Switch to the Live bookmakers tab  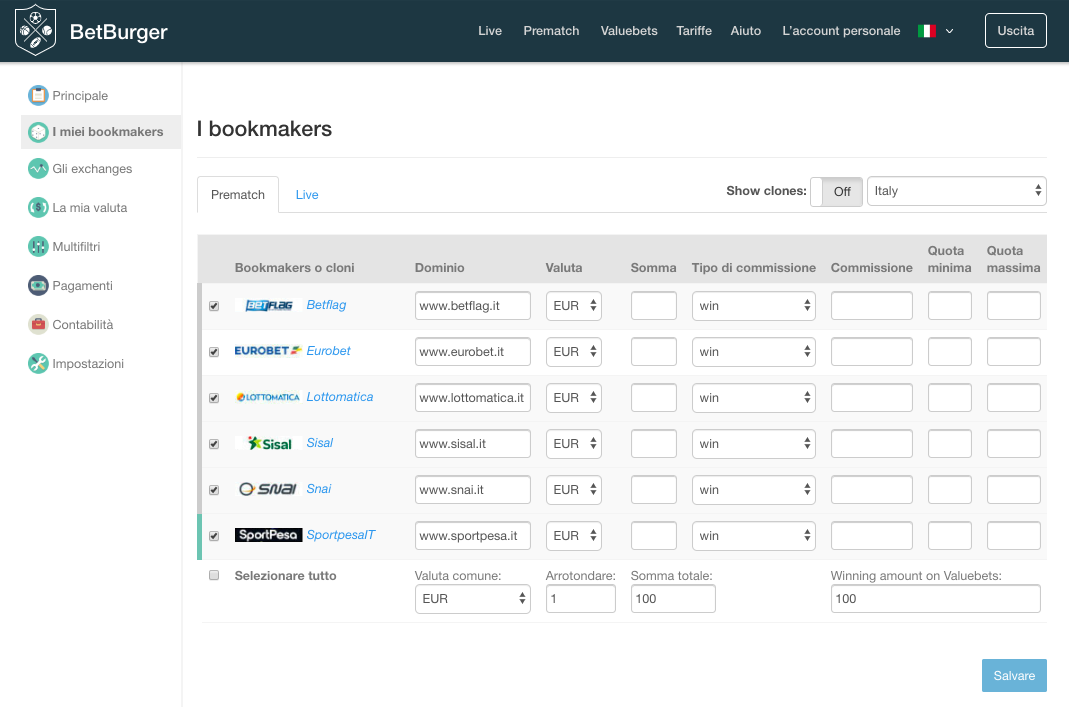[x=307, y=195]
